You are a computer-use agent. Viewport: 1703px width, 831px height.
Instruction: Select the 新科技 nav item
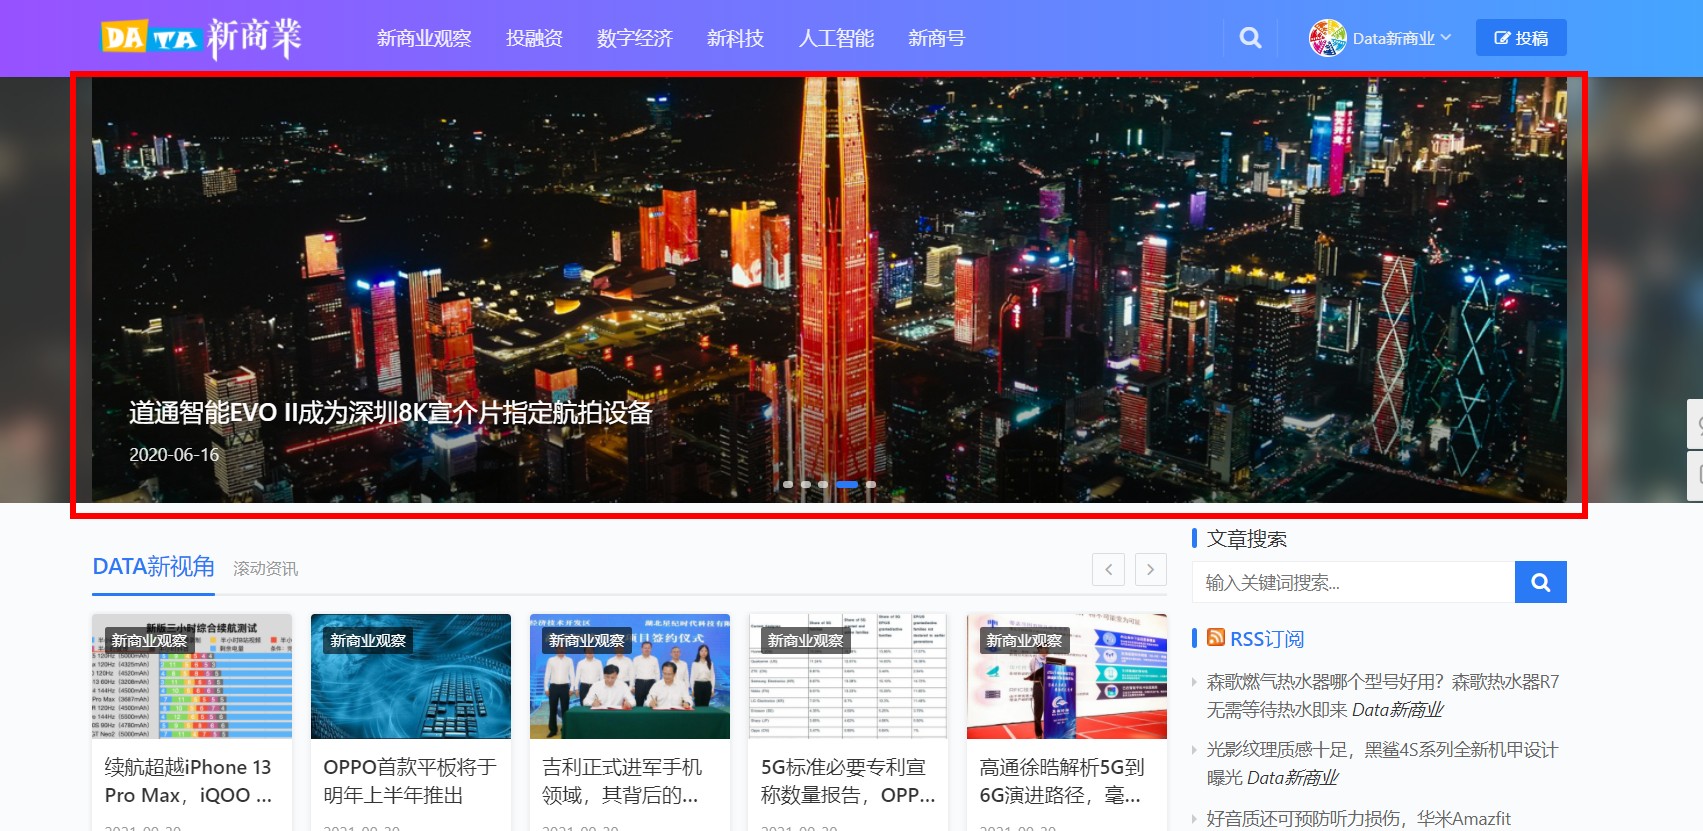[x=735, y=38]
